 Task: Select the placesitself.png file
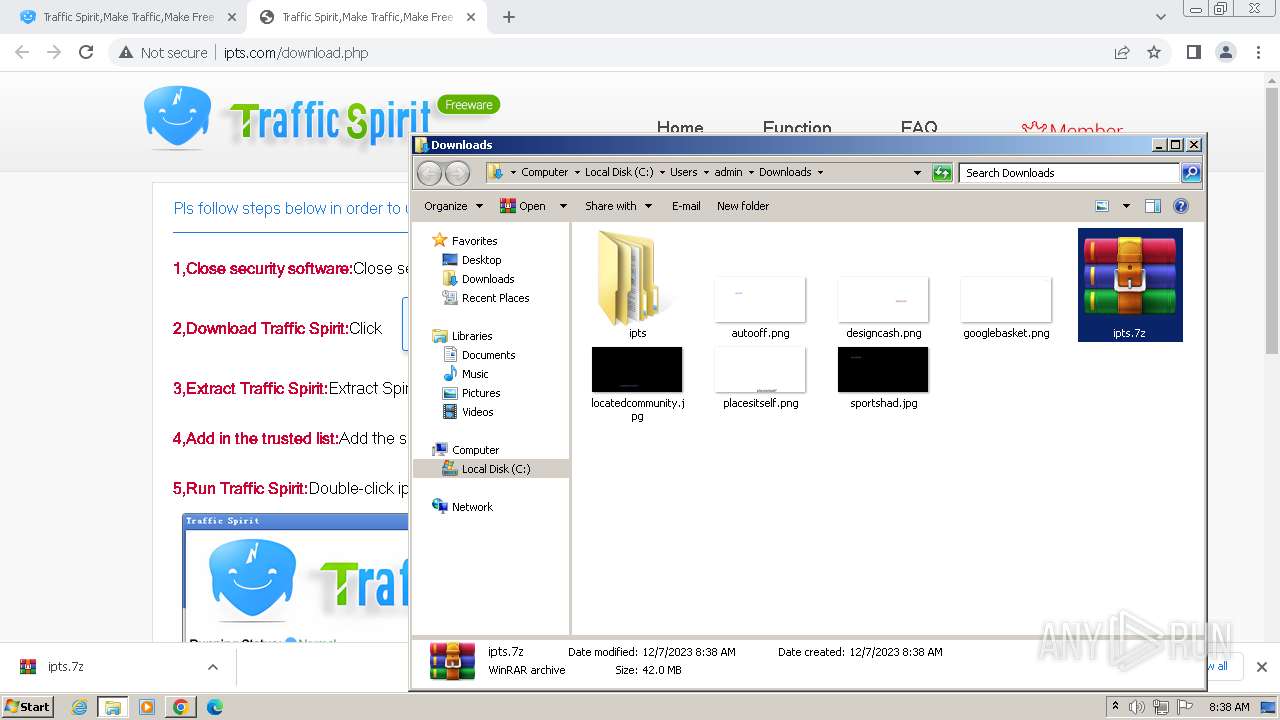point(760,378)
